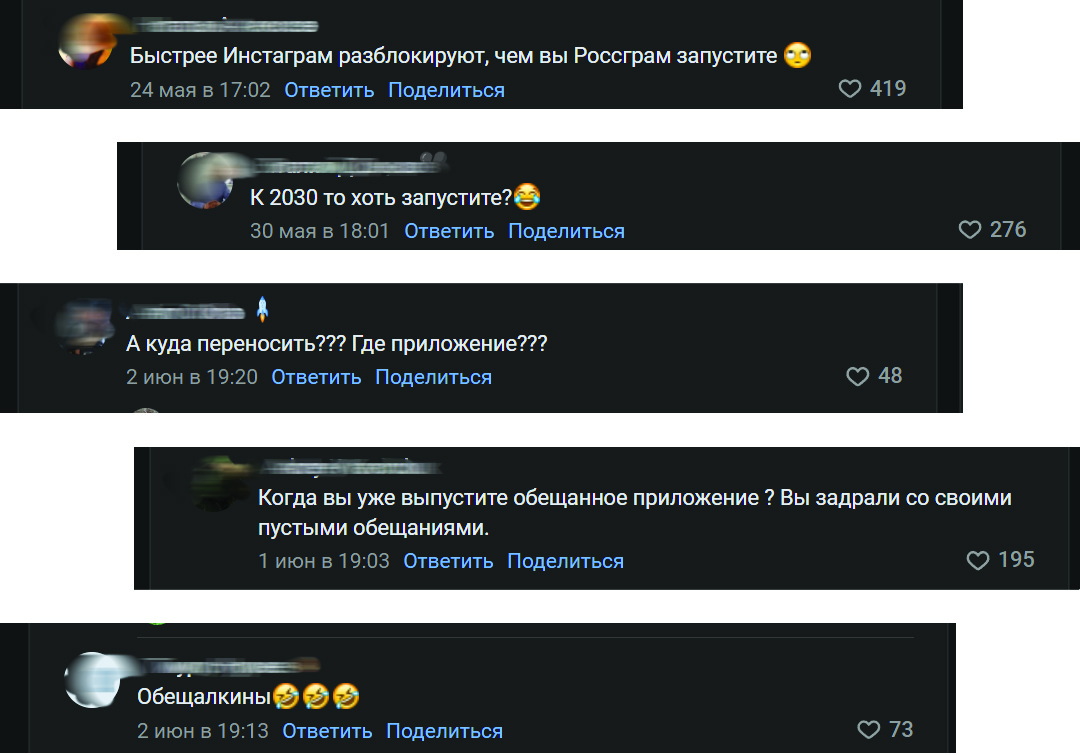This screenshot has width=1080, height=755.
Task: Open avatar of the 2030 comment author
Action: point(205,180)
